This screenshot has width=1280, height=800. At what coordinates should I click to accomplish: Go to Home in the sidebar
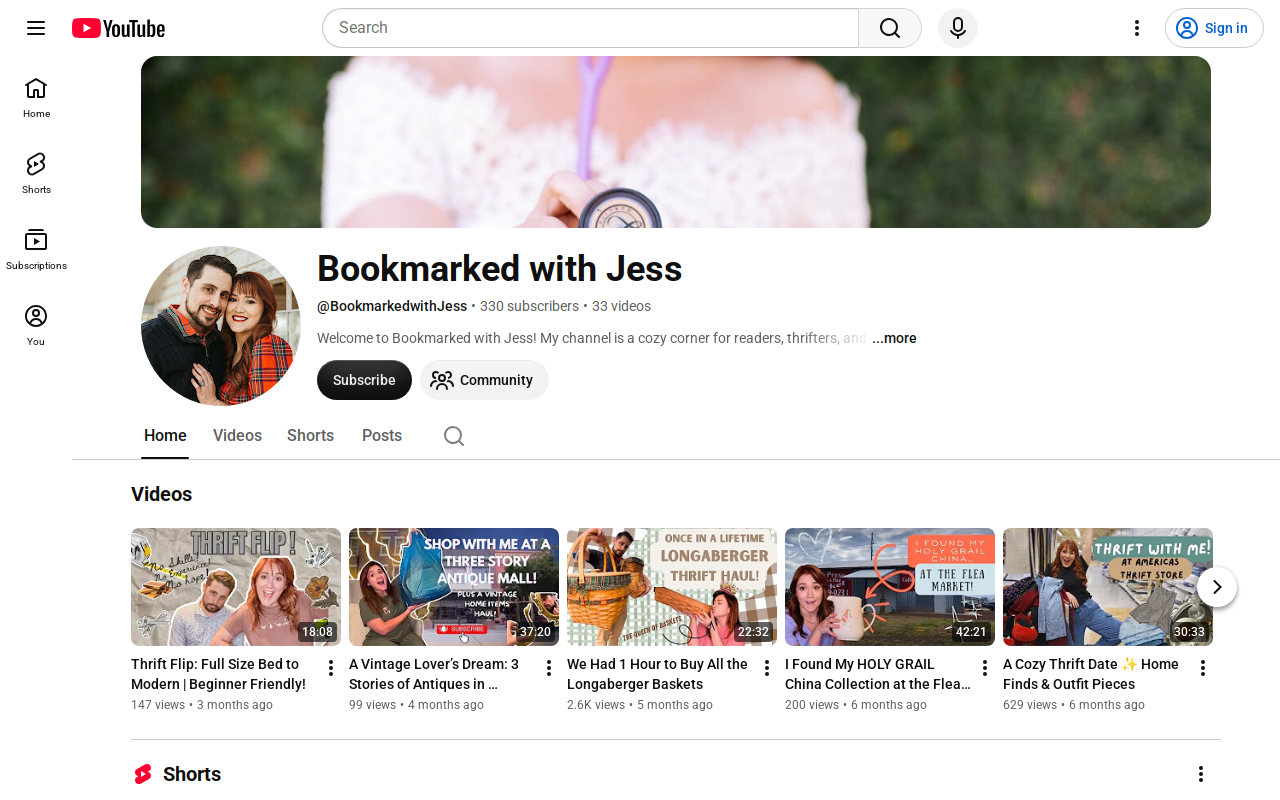(36, 98)
